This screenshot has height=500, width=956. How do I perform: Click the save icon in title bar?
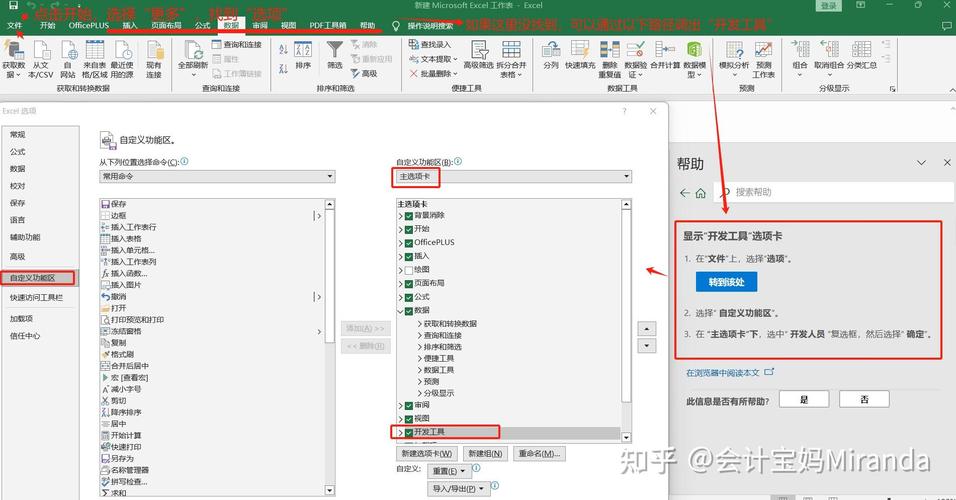click(x=13, y=5)
